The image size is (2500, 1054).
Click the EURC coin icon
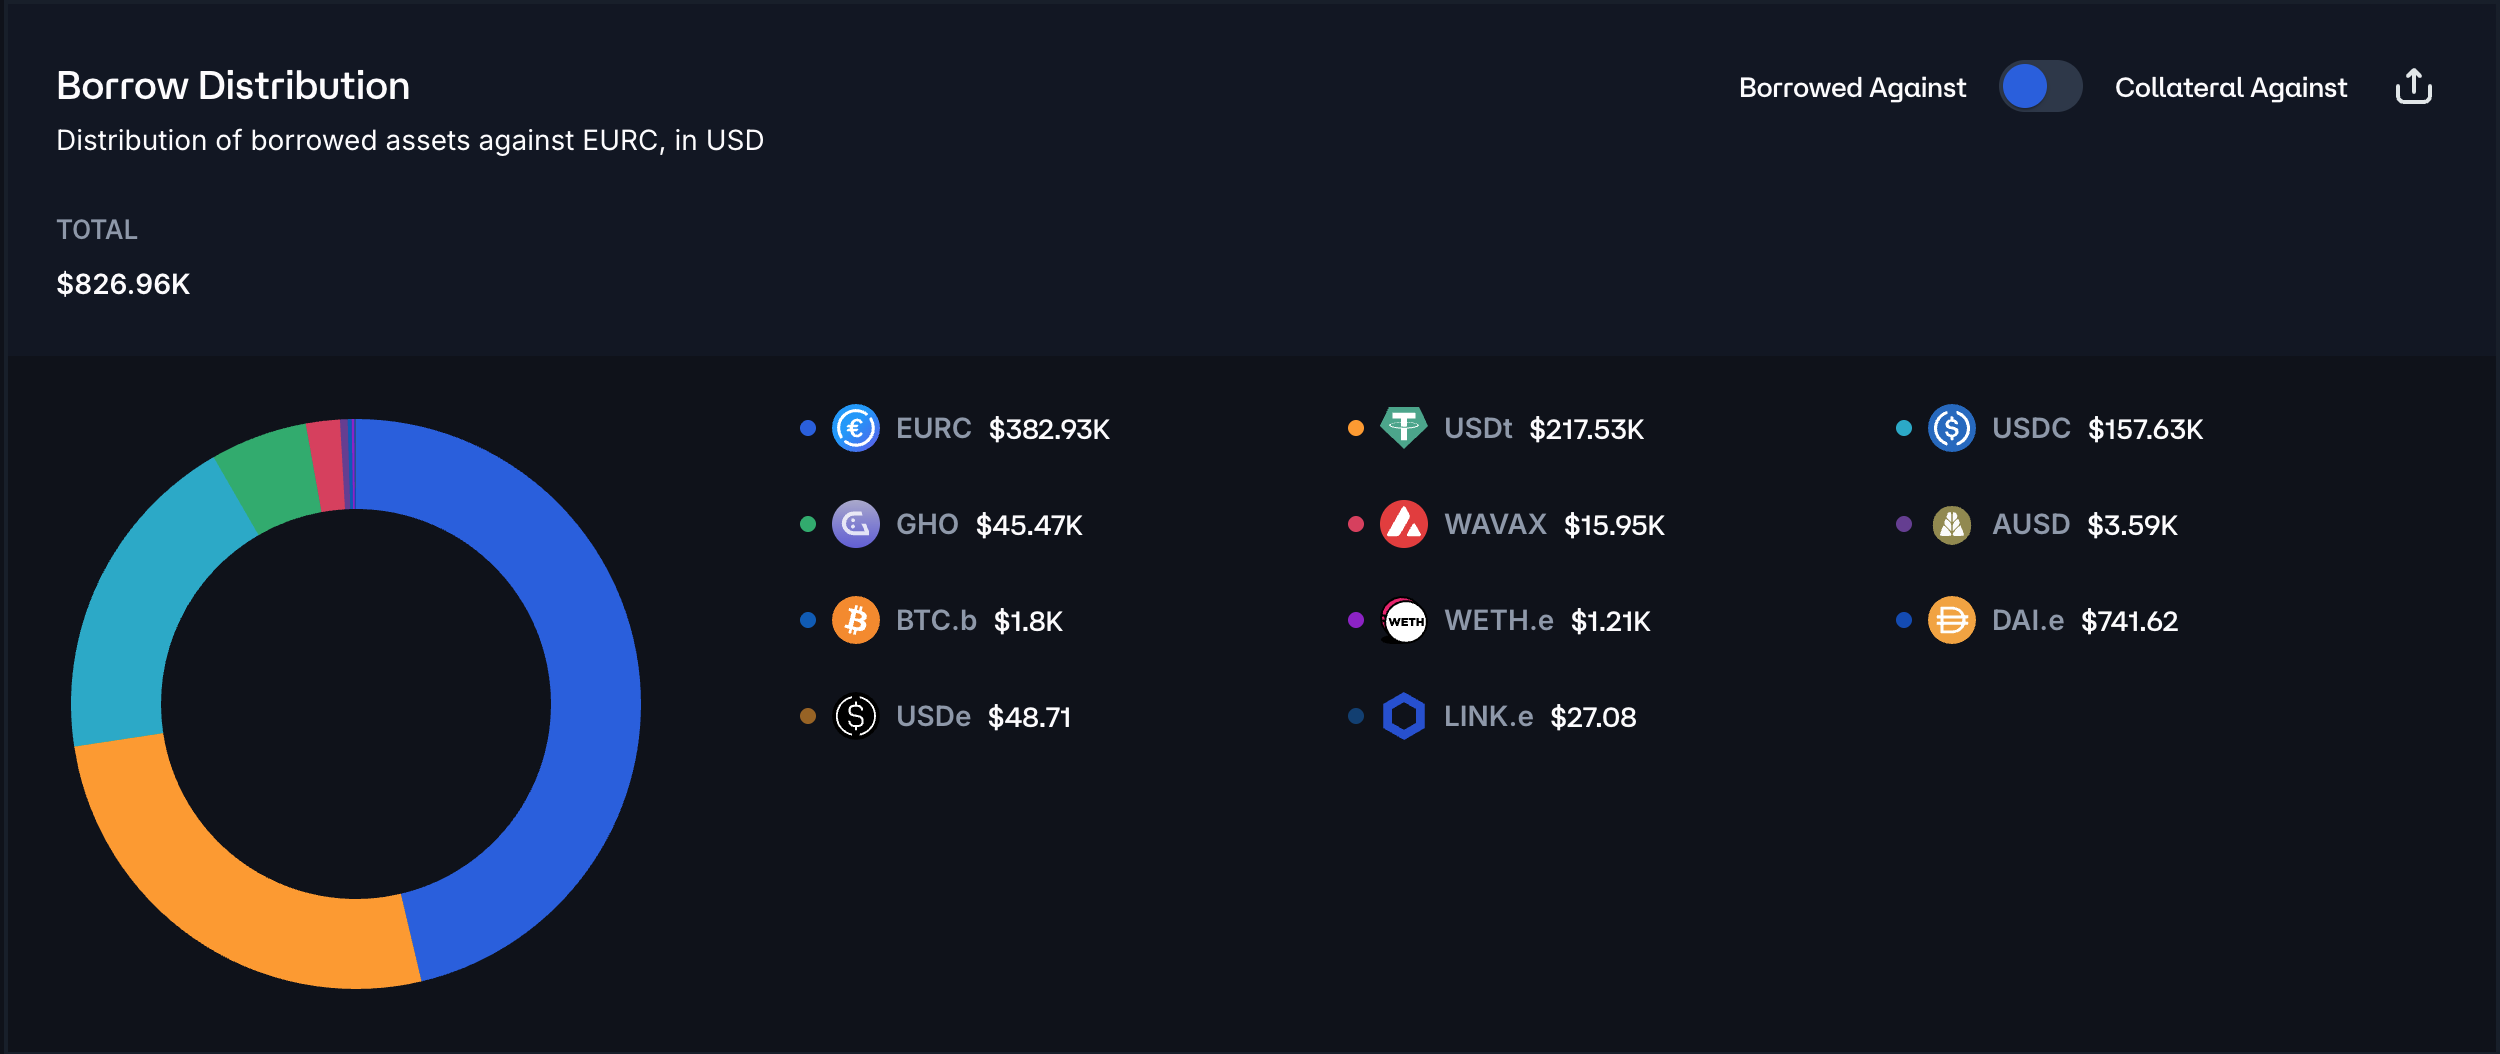click(855, 429)
